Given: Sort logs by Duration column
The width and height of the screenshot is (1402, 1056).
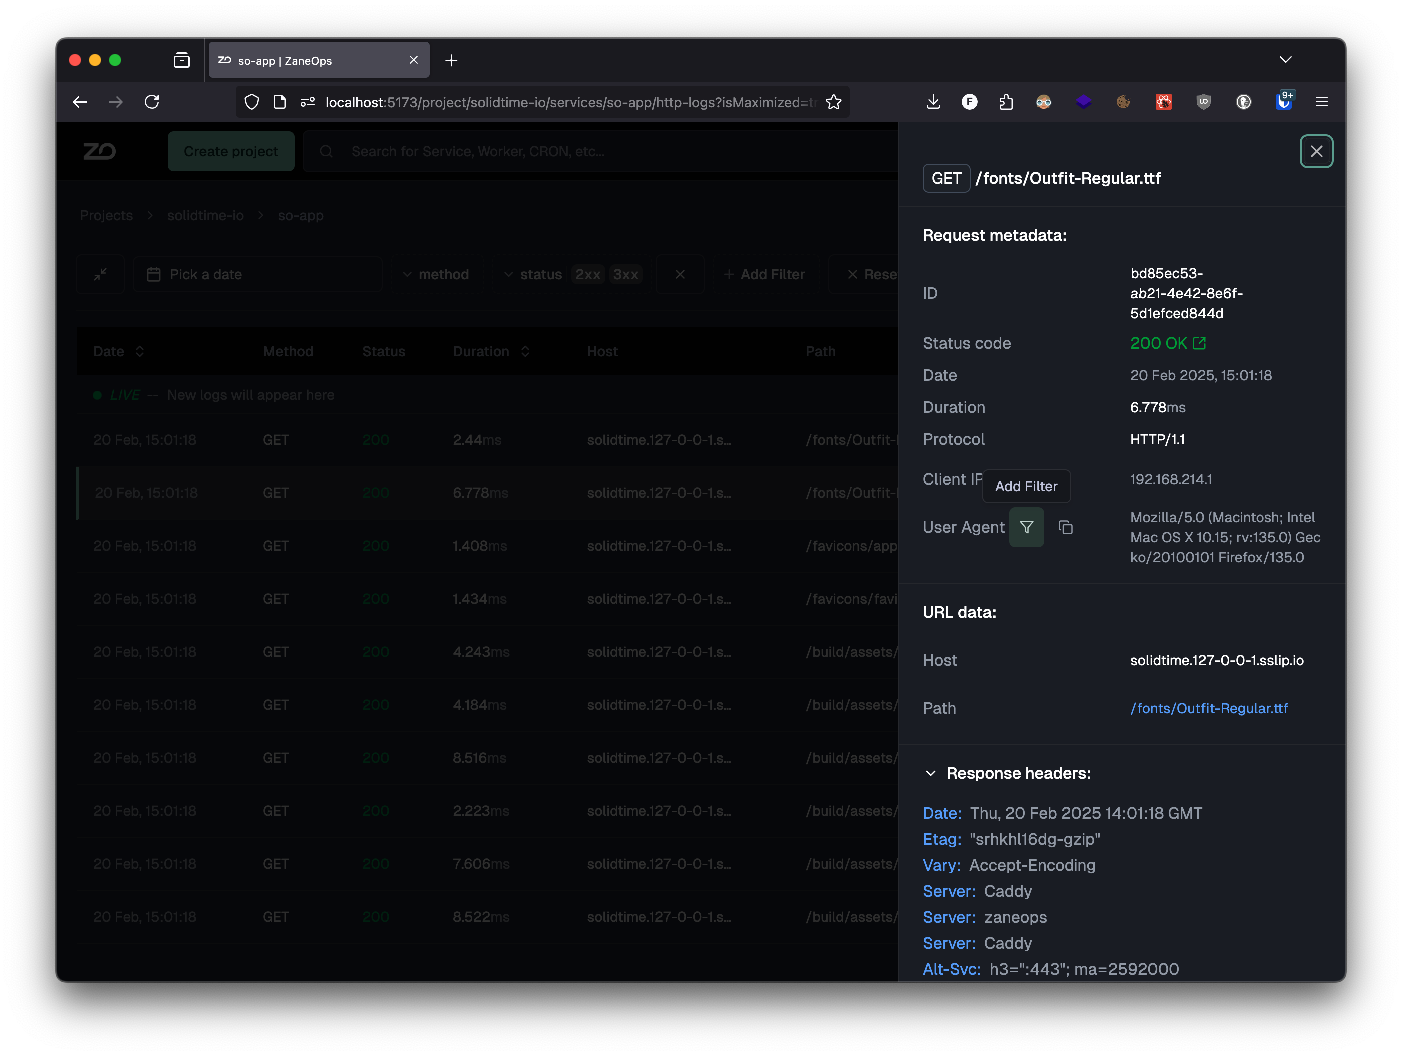Looking at the screenshot, I should pyautogui.click(x=491, y=351).
